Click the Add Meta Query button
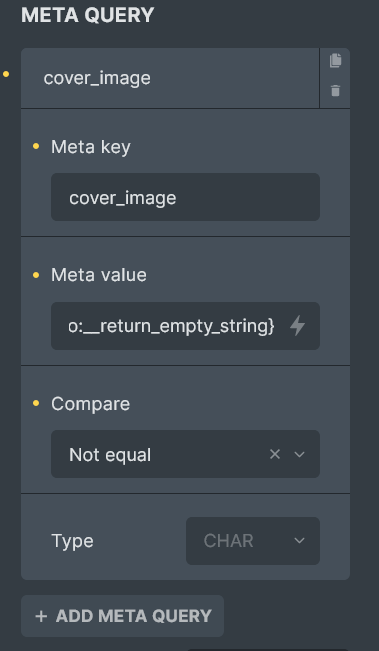Viewport: 379px width, 651px height. coord(122,616)
